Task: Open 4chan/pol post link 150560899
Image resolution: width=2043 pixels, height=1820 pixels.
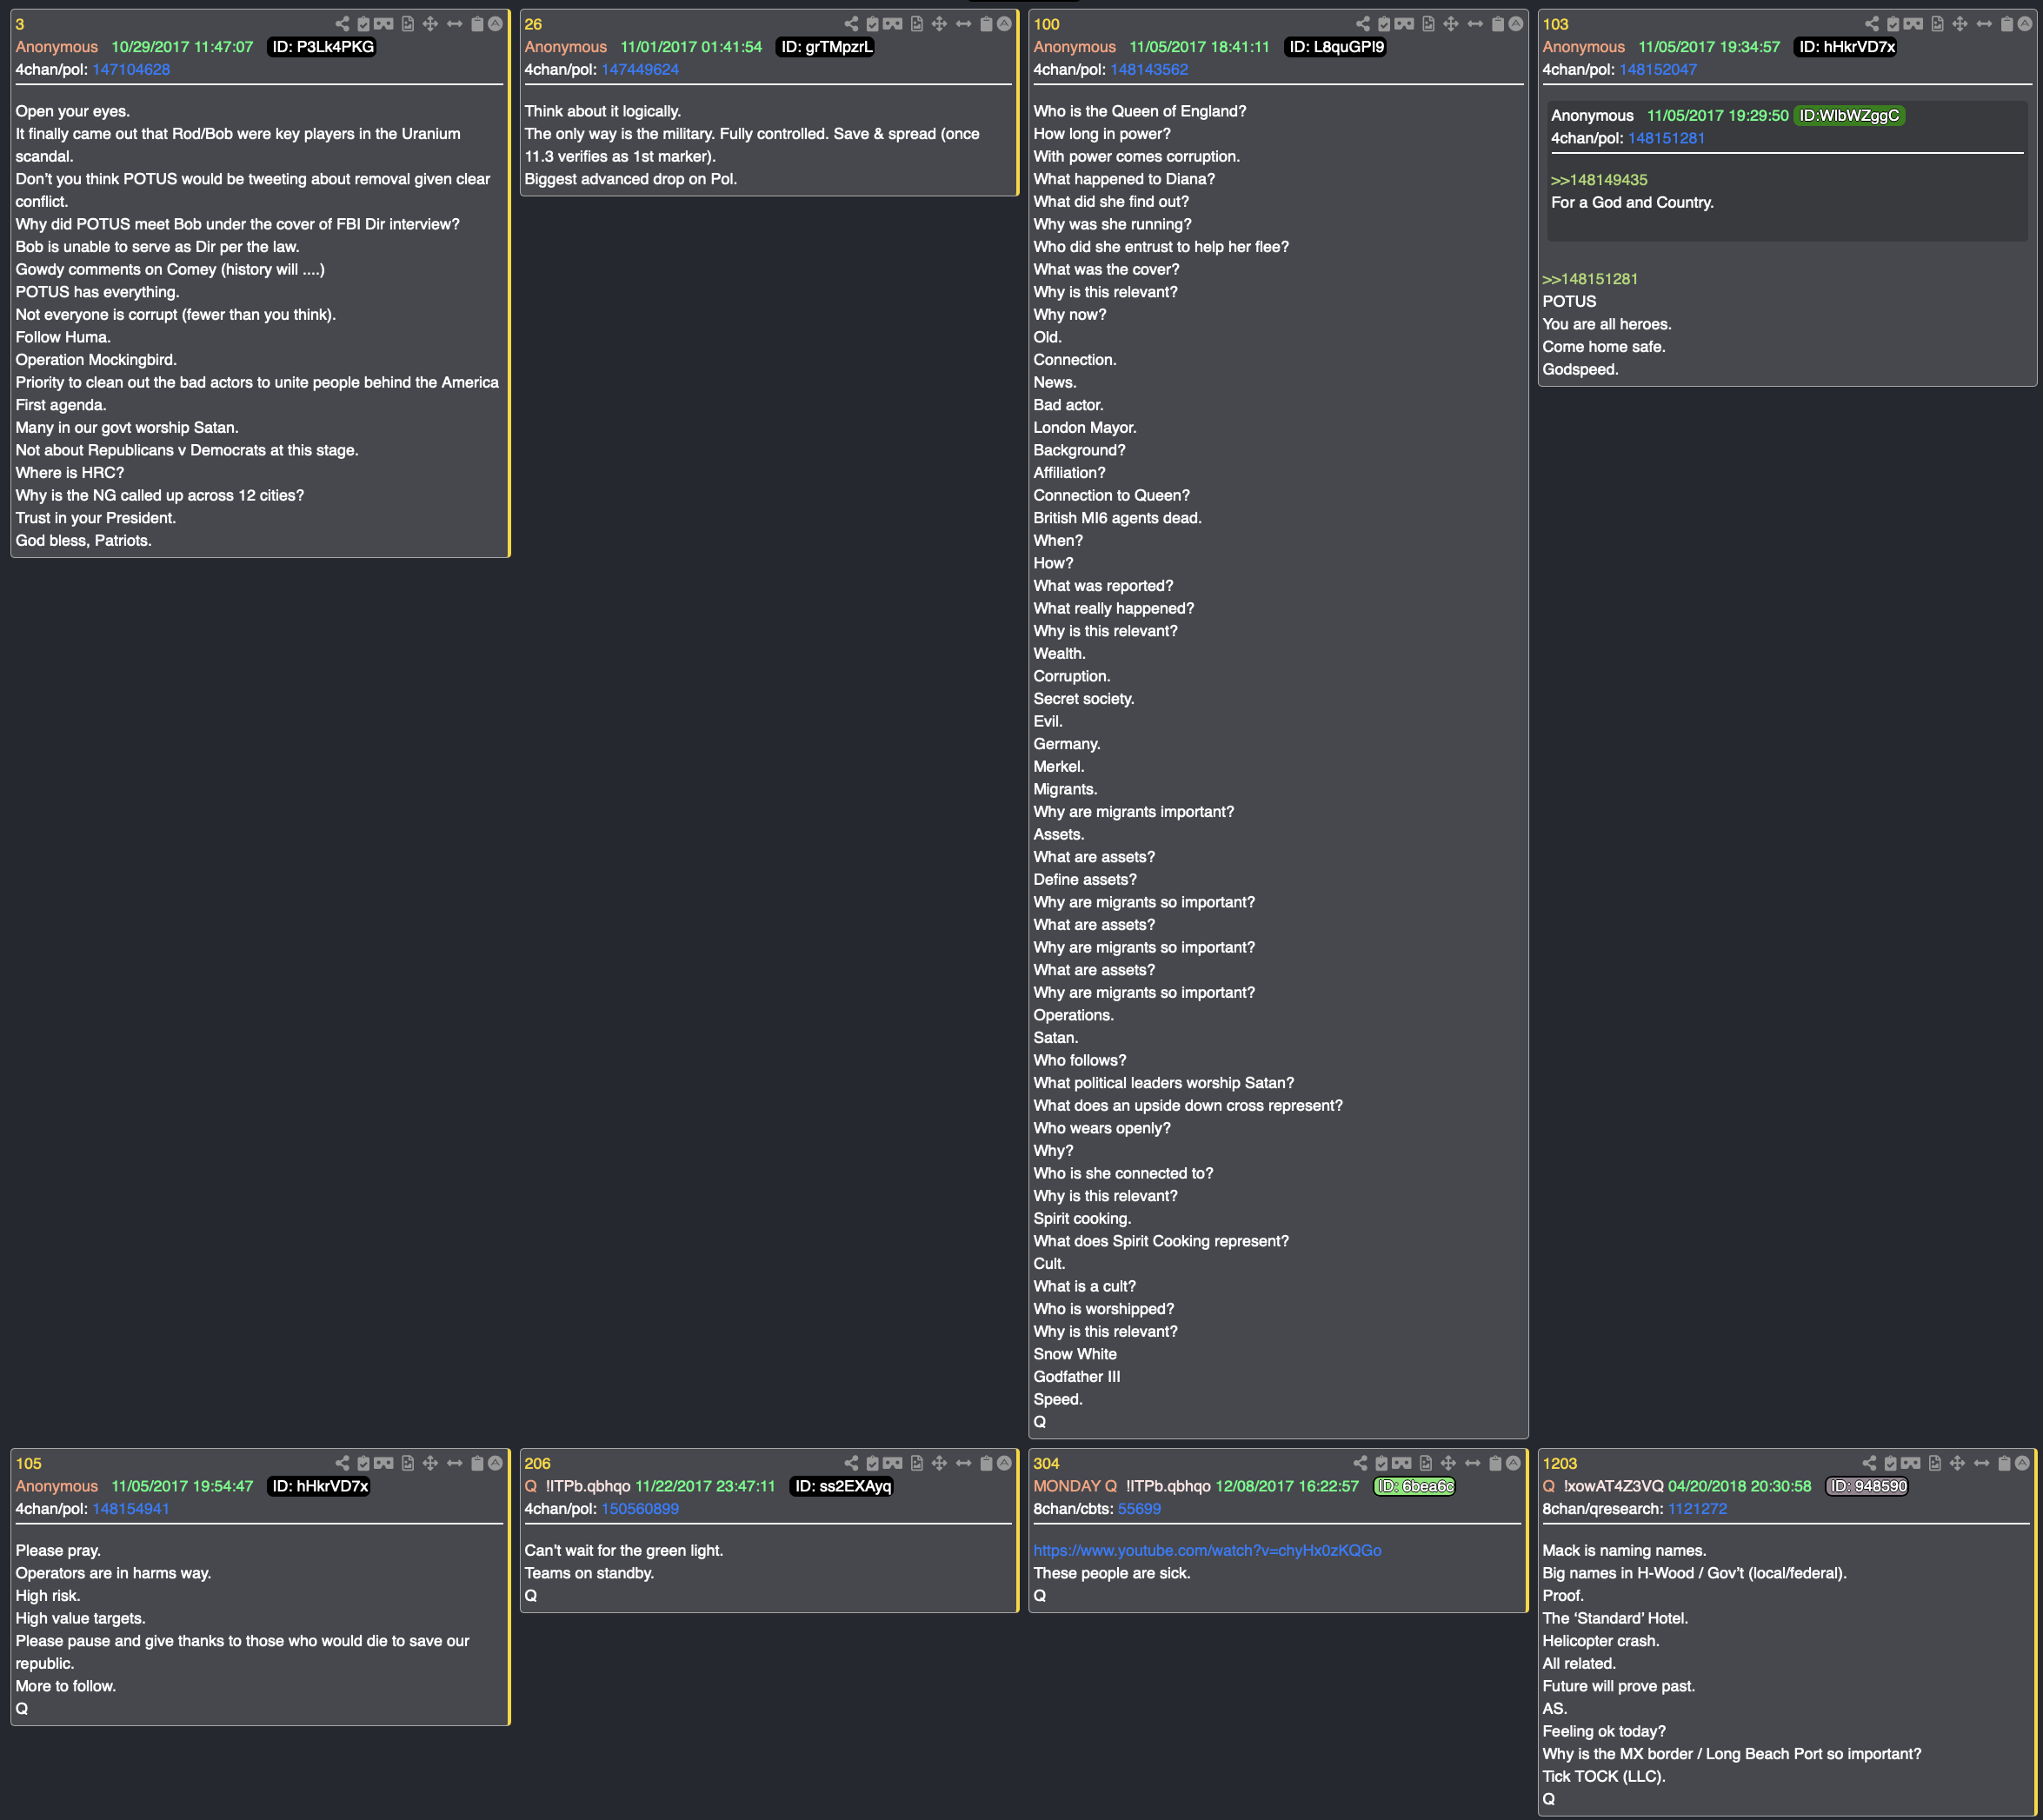Action: tap(640, 1509)
